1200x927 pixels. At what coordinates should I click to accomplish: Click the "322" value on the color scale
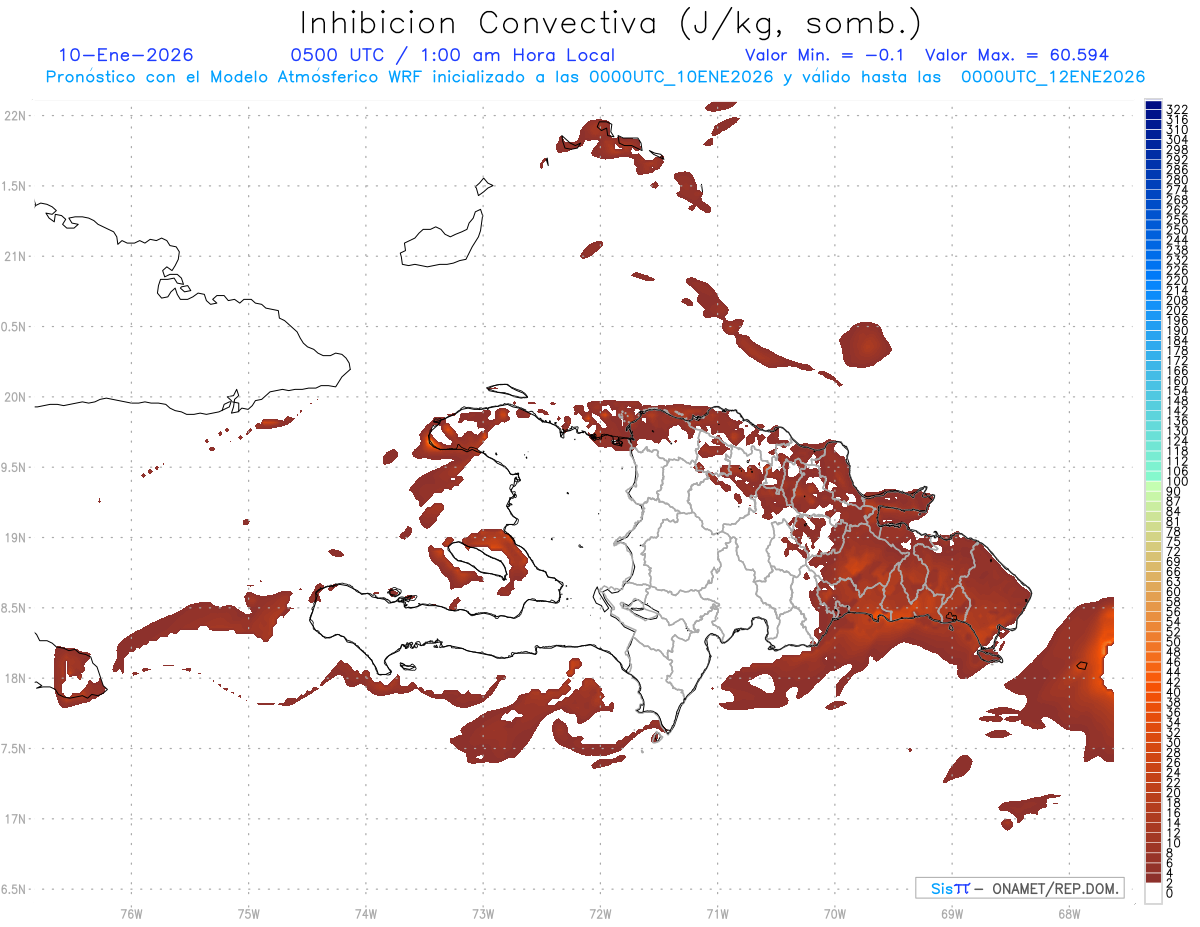coord(1177,107)
